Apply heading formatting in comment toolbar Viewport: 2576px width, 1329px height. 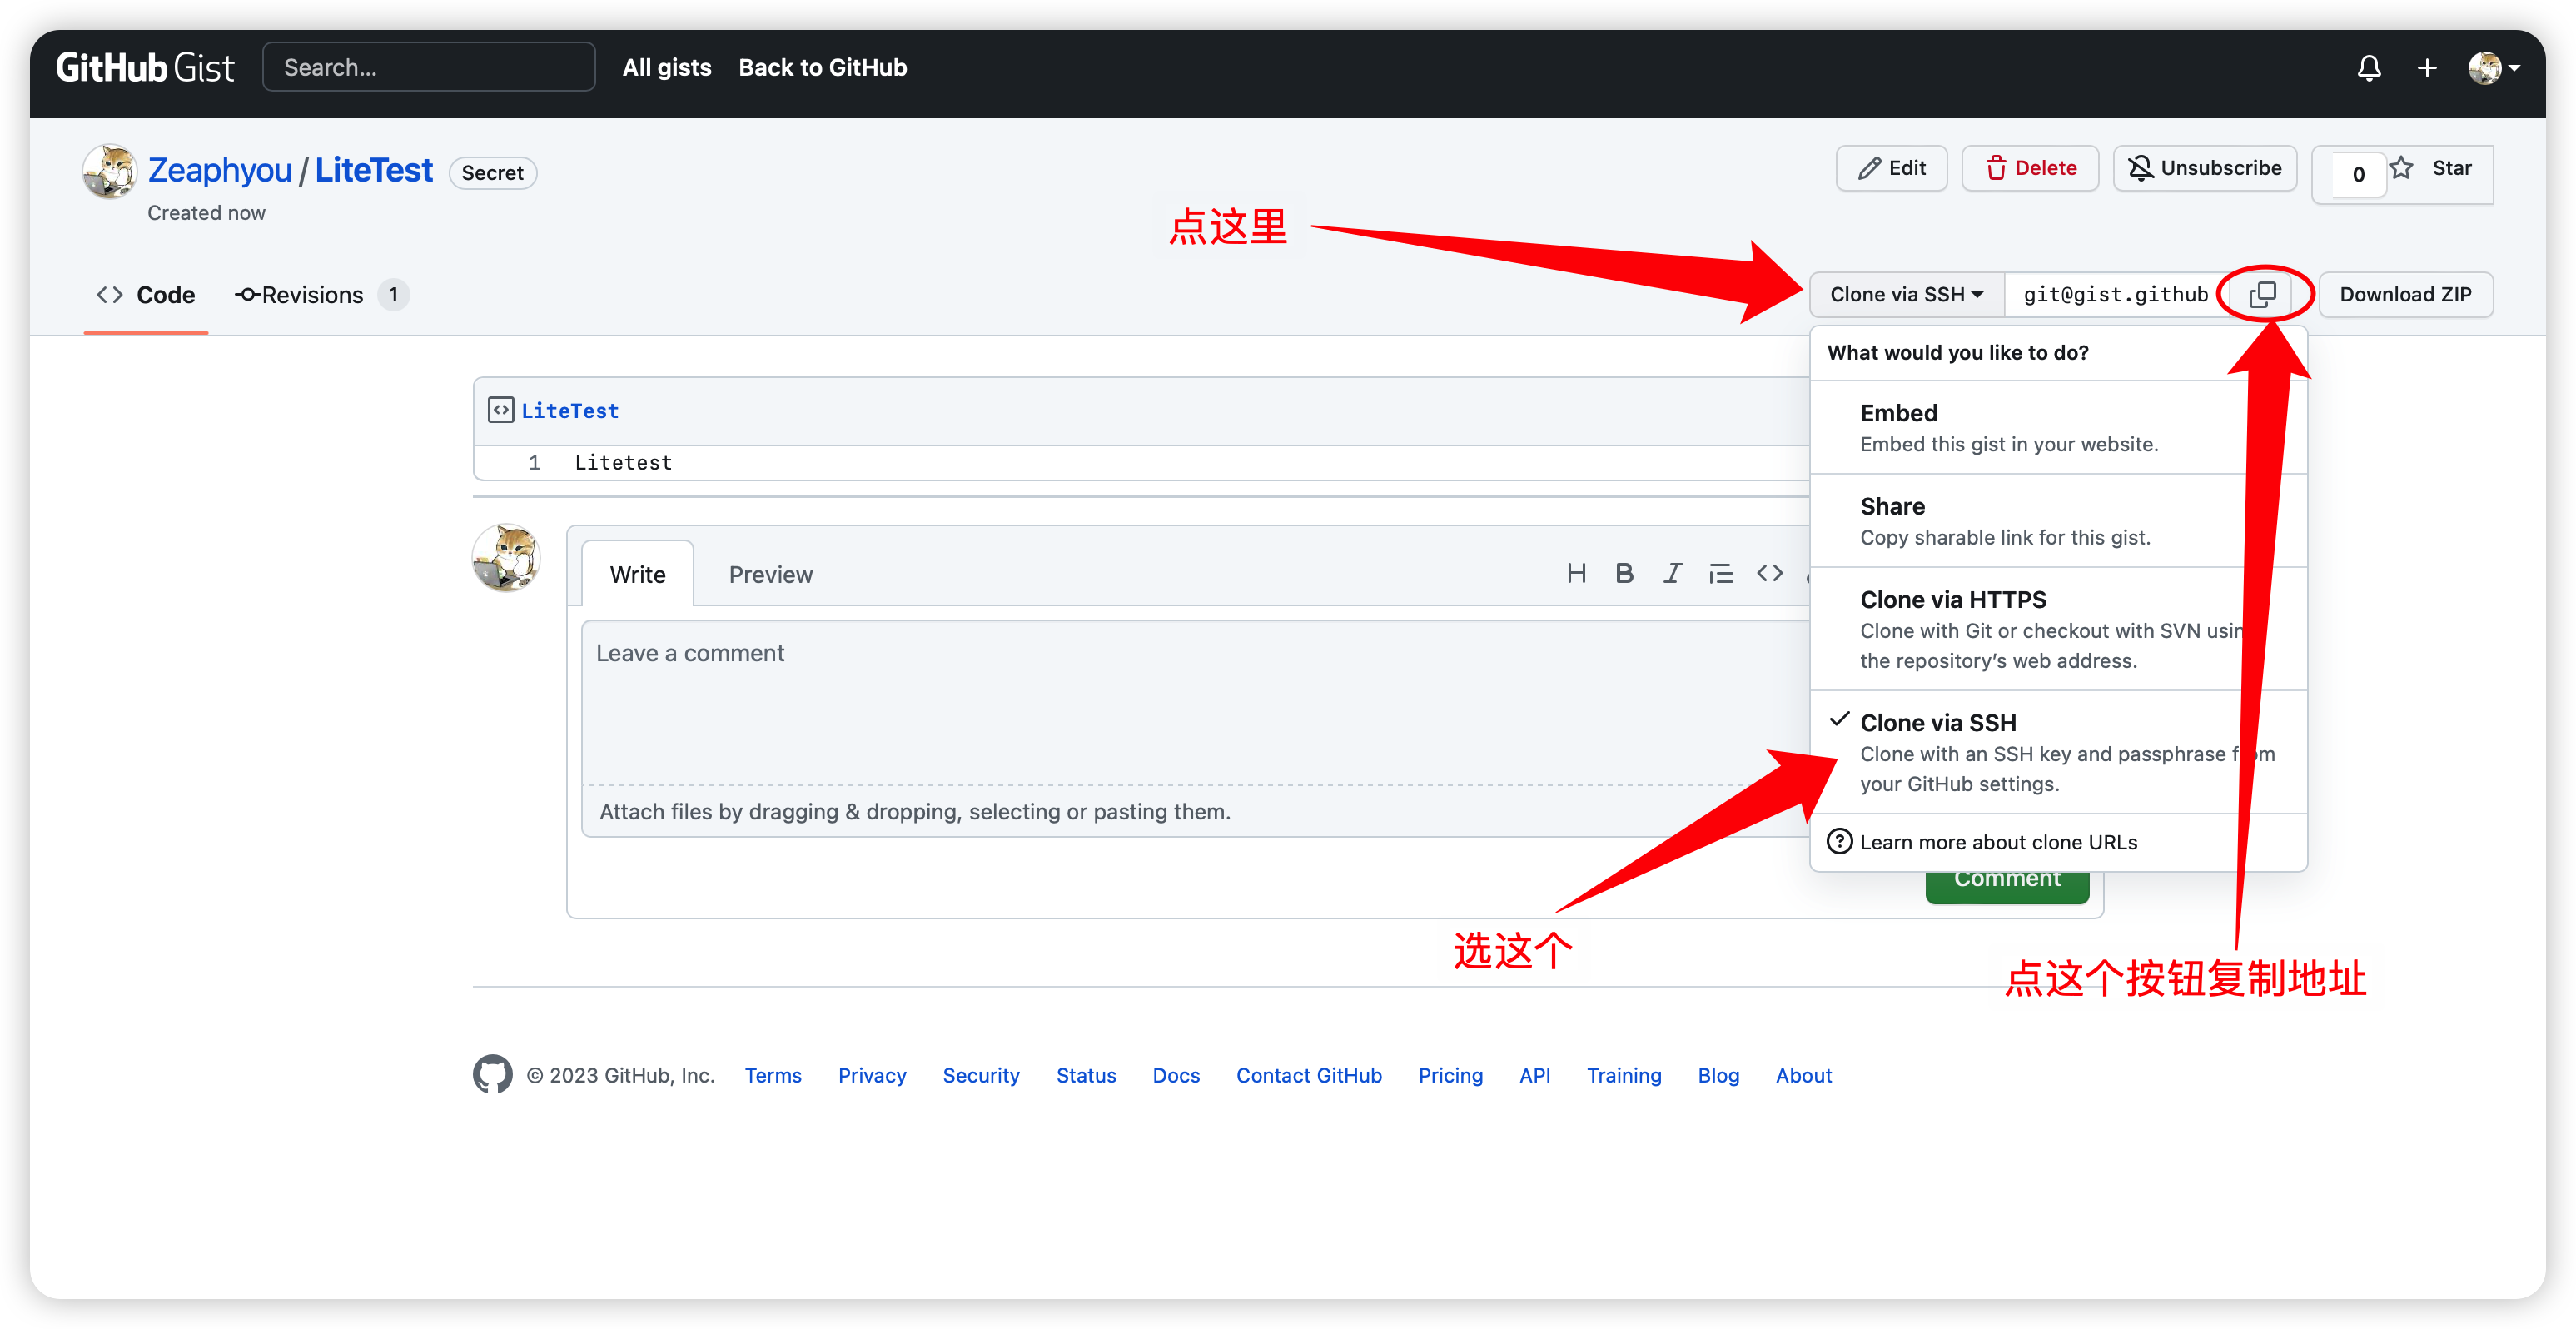[1576, 573]
